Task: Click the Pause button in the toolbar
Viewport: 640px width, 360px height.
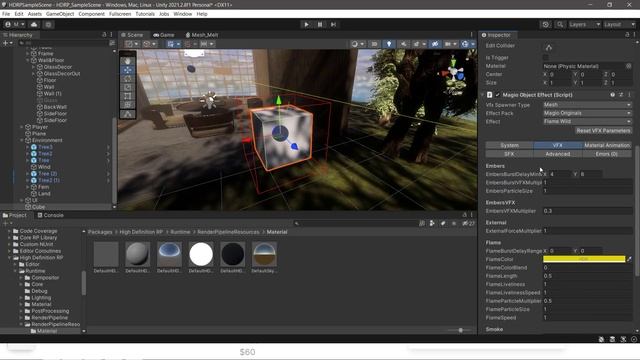Action: (320, 24)
